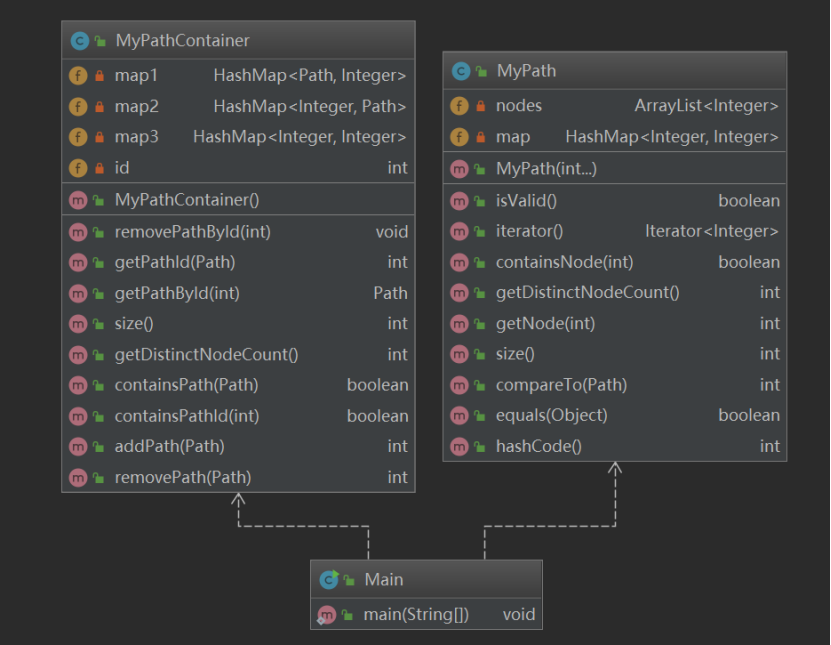Click the class icon next to MyPath title

[x=460, y=71]
